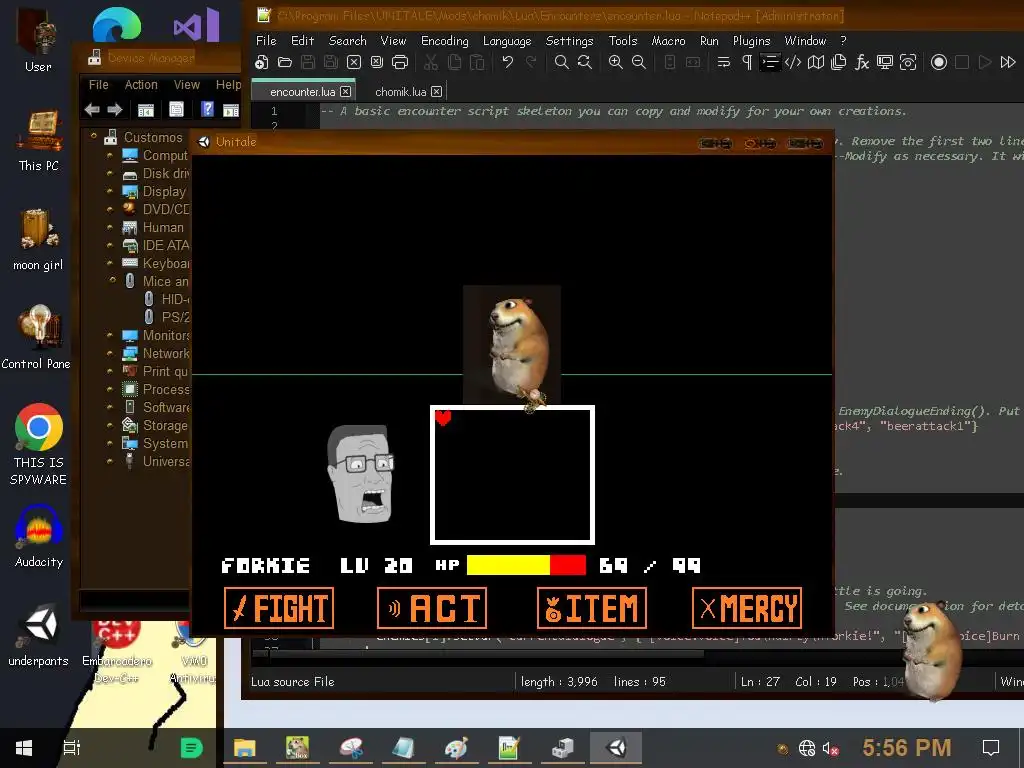Open the Settings menu in Notepad++
Viewport: 1024px width, 768px height.
(x=569, y=40)
